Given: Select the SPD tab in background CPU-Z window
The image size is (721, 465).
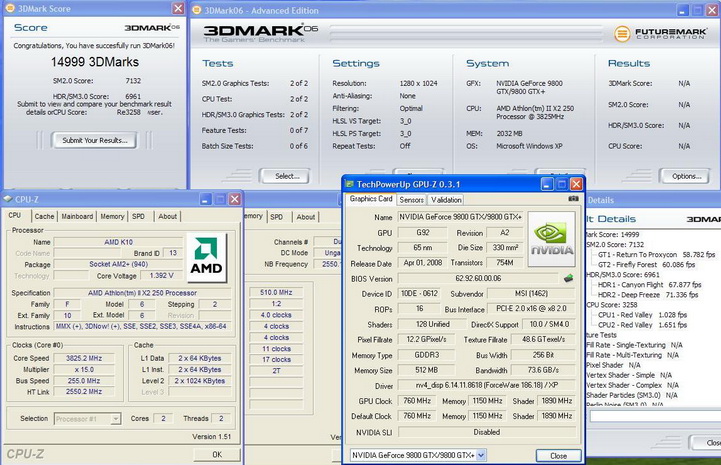Looking at the screenshot, I should coord(277,217).
